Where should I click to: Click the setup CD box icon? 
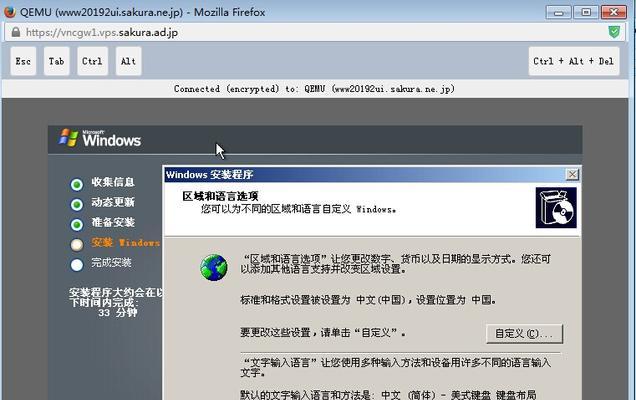[556, 207]
